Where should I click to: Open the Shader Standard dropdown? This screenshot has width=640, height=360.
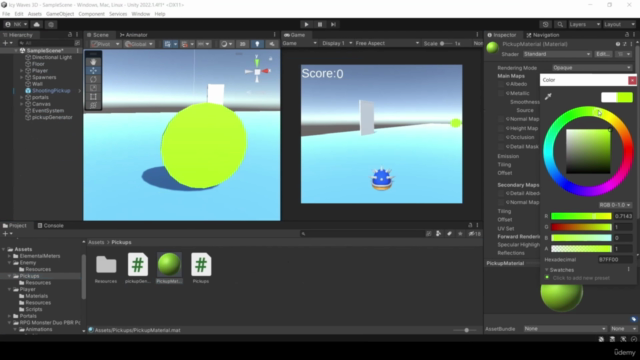[557, 54]
